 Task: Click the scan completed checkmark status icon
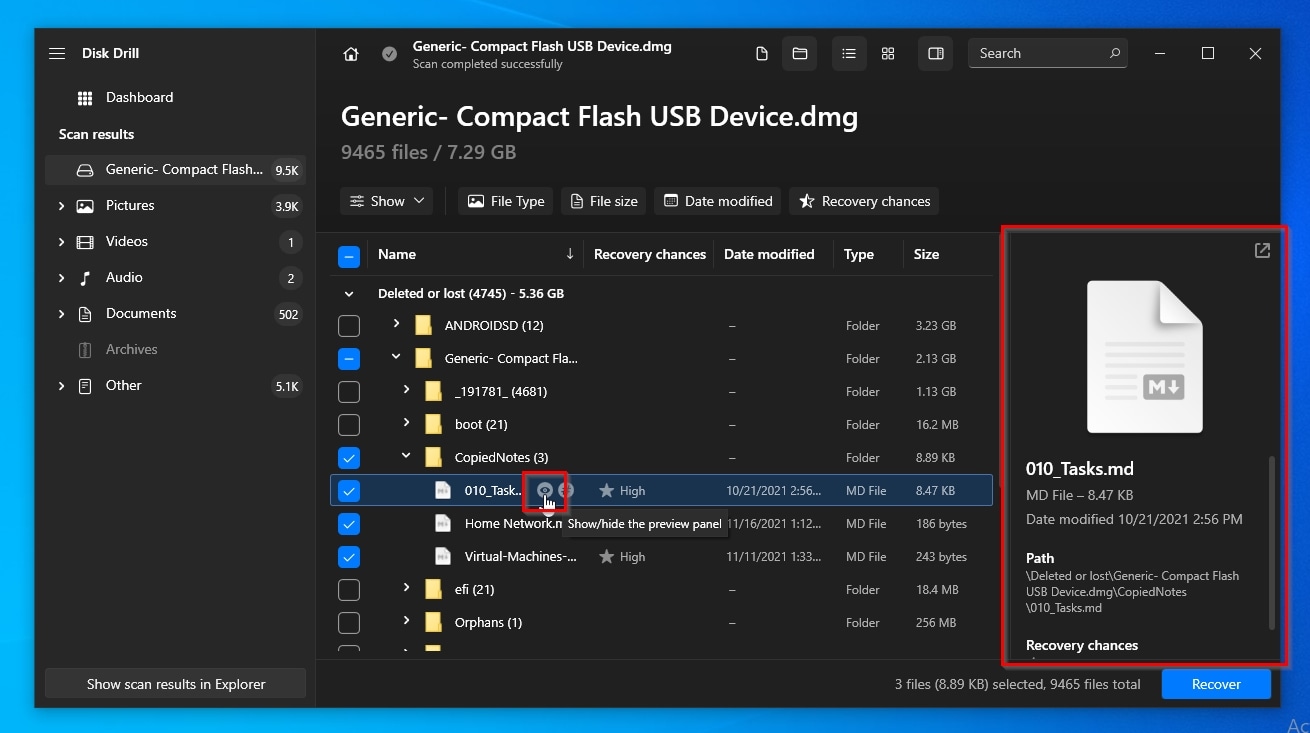point(389,54)
